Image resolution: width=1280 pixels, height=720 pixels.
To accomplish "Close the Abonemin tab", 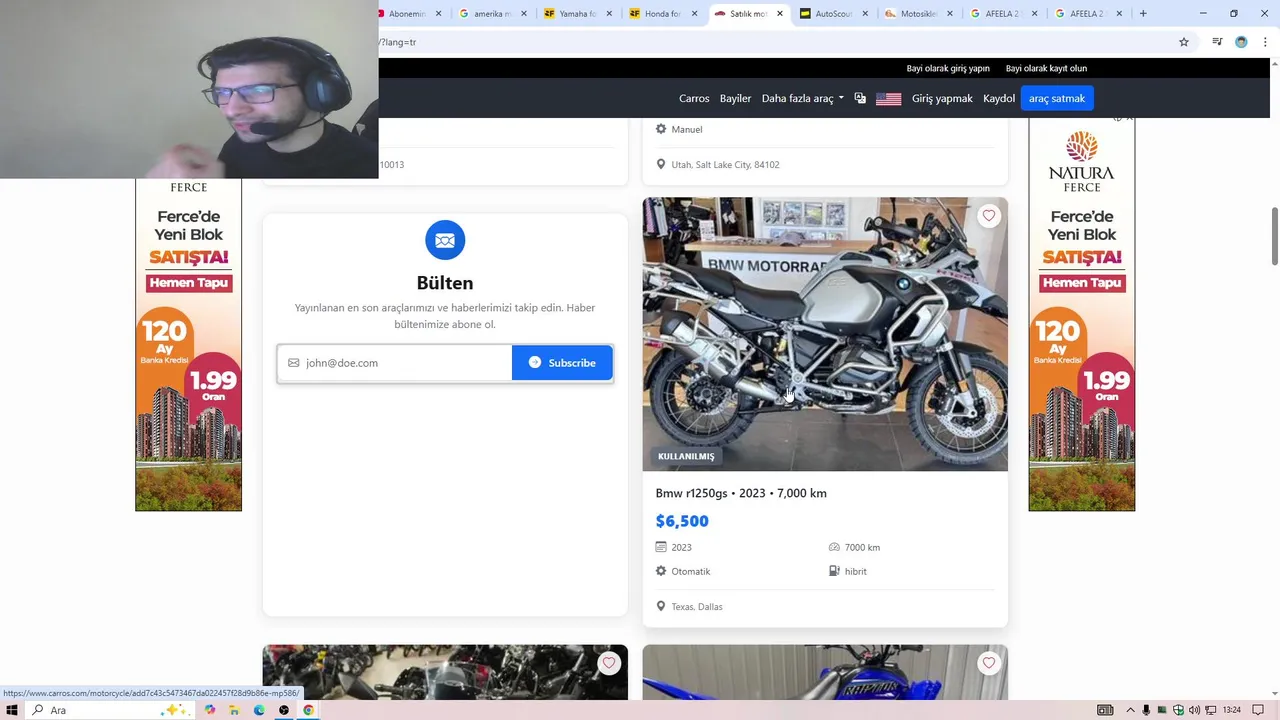I will [439, 14].
